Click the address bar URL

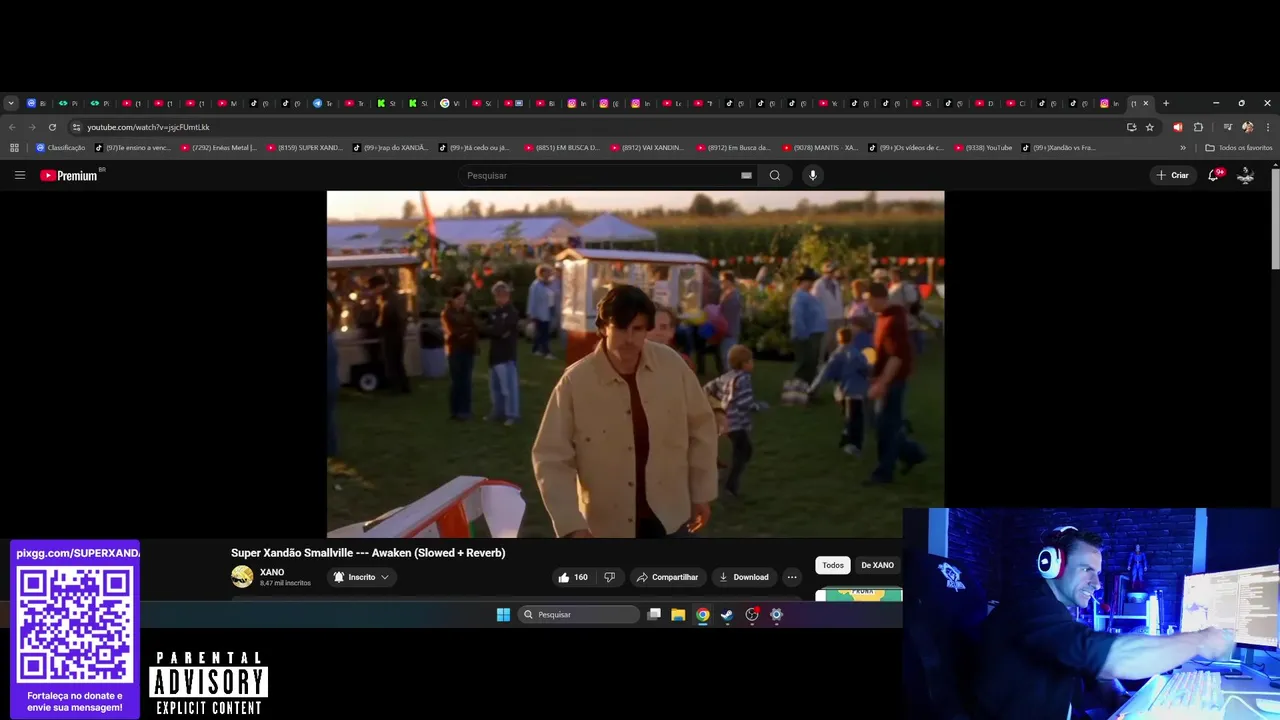[x=148, y=127]
